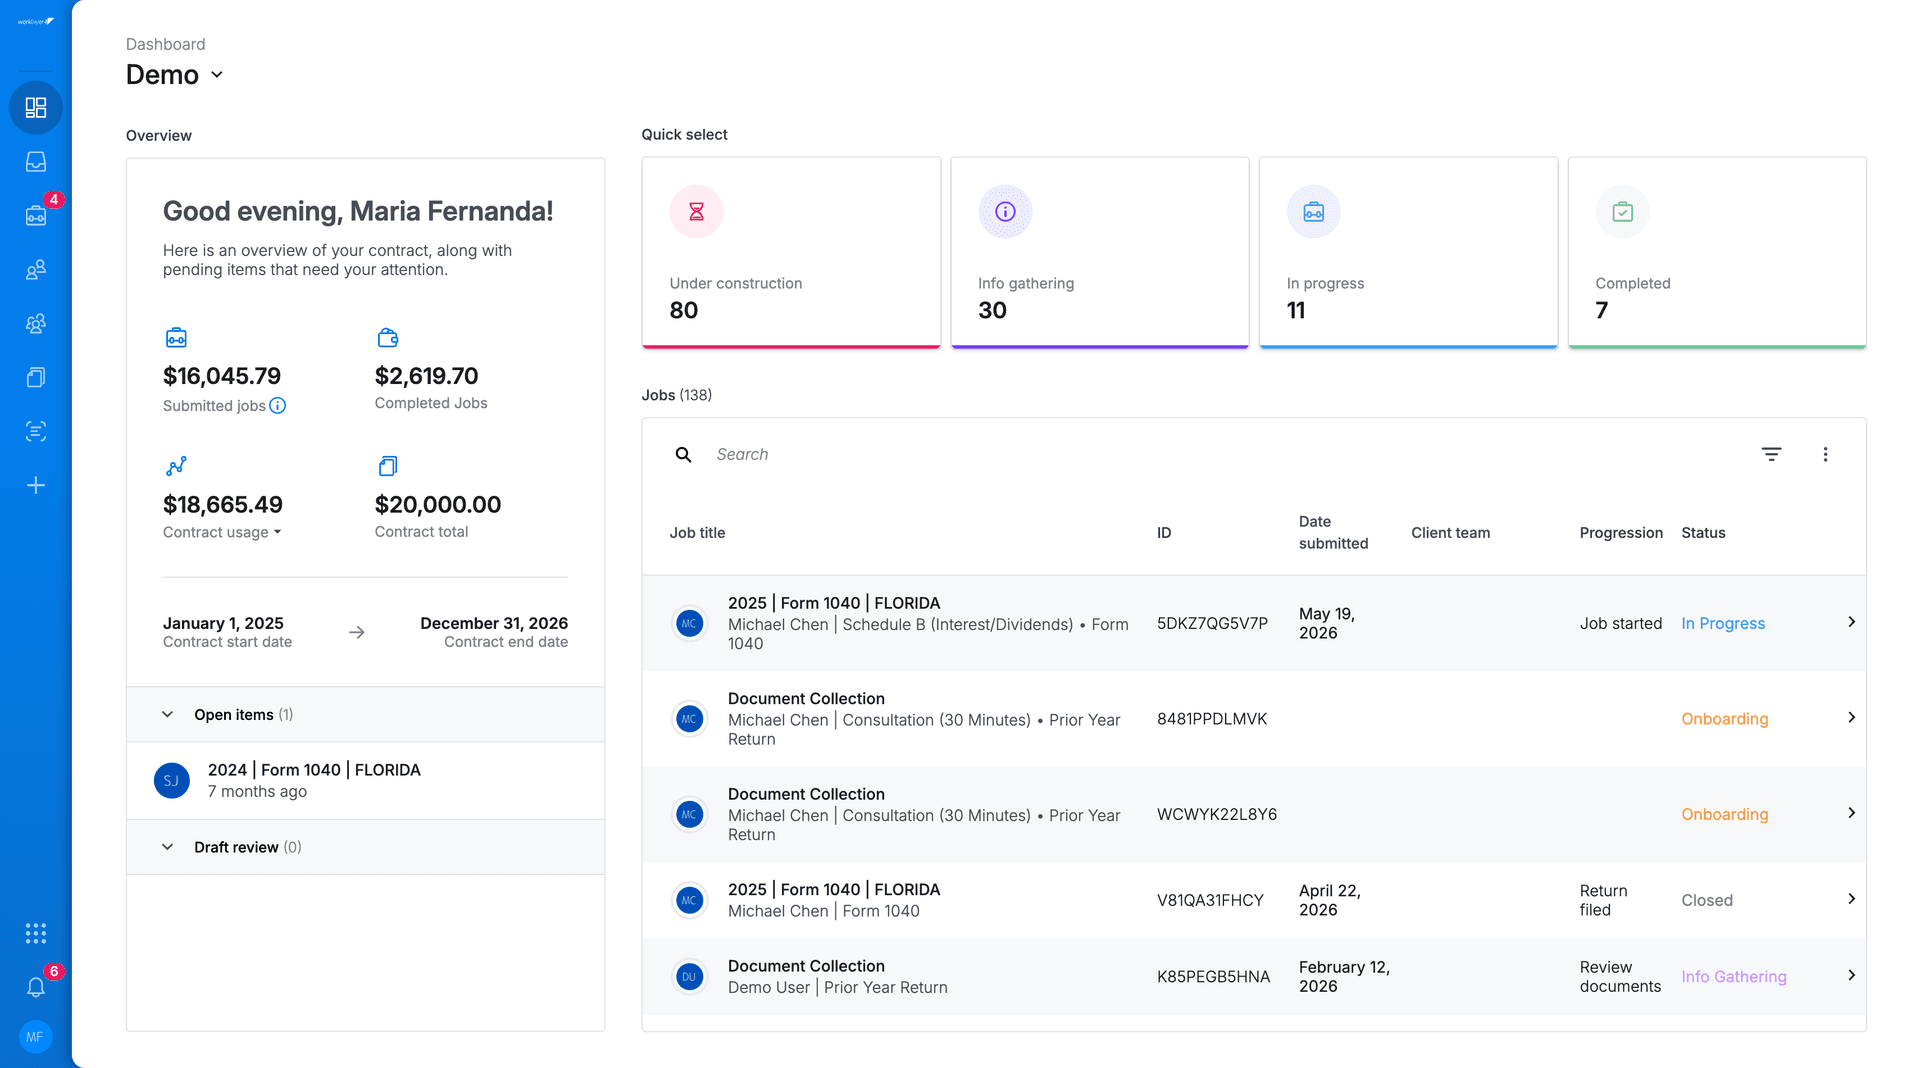The width and height of the screenshot is (1920, 1068).
Task: Click the In Progress status link
Action: [x=1723, y=624]
